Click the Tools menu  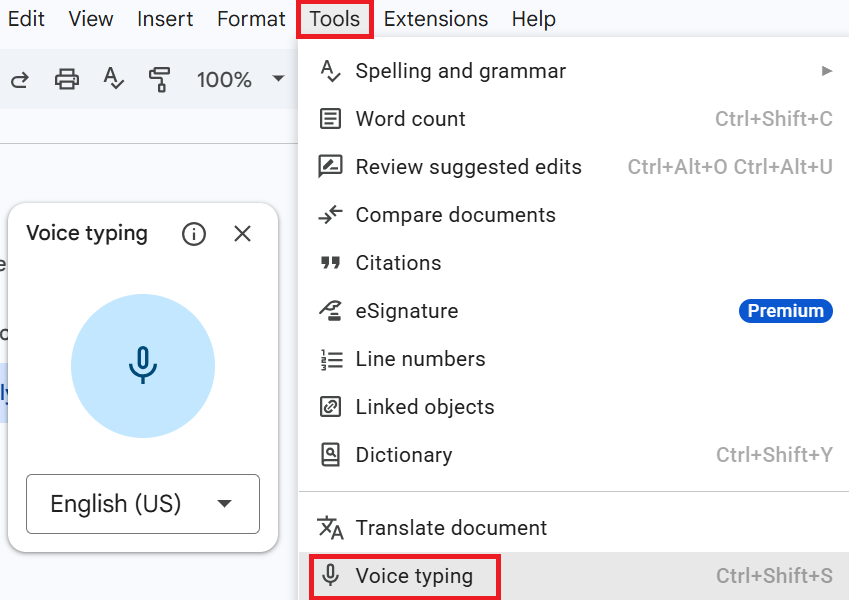click(x=335, y=19)
